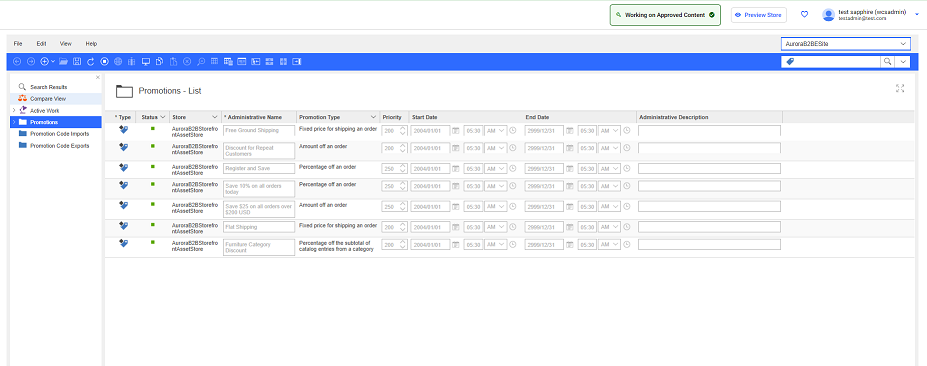Expand the Active Work tree node
The image size is (927, 366).
click(x=14, y=111)
